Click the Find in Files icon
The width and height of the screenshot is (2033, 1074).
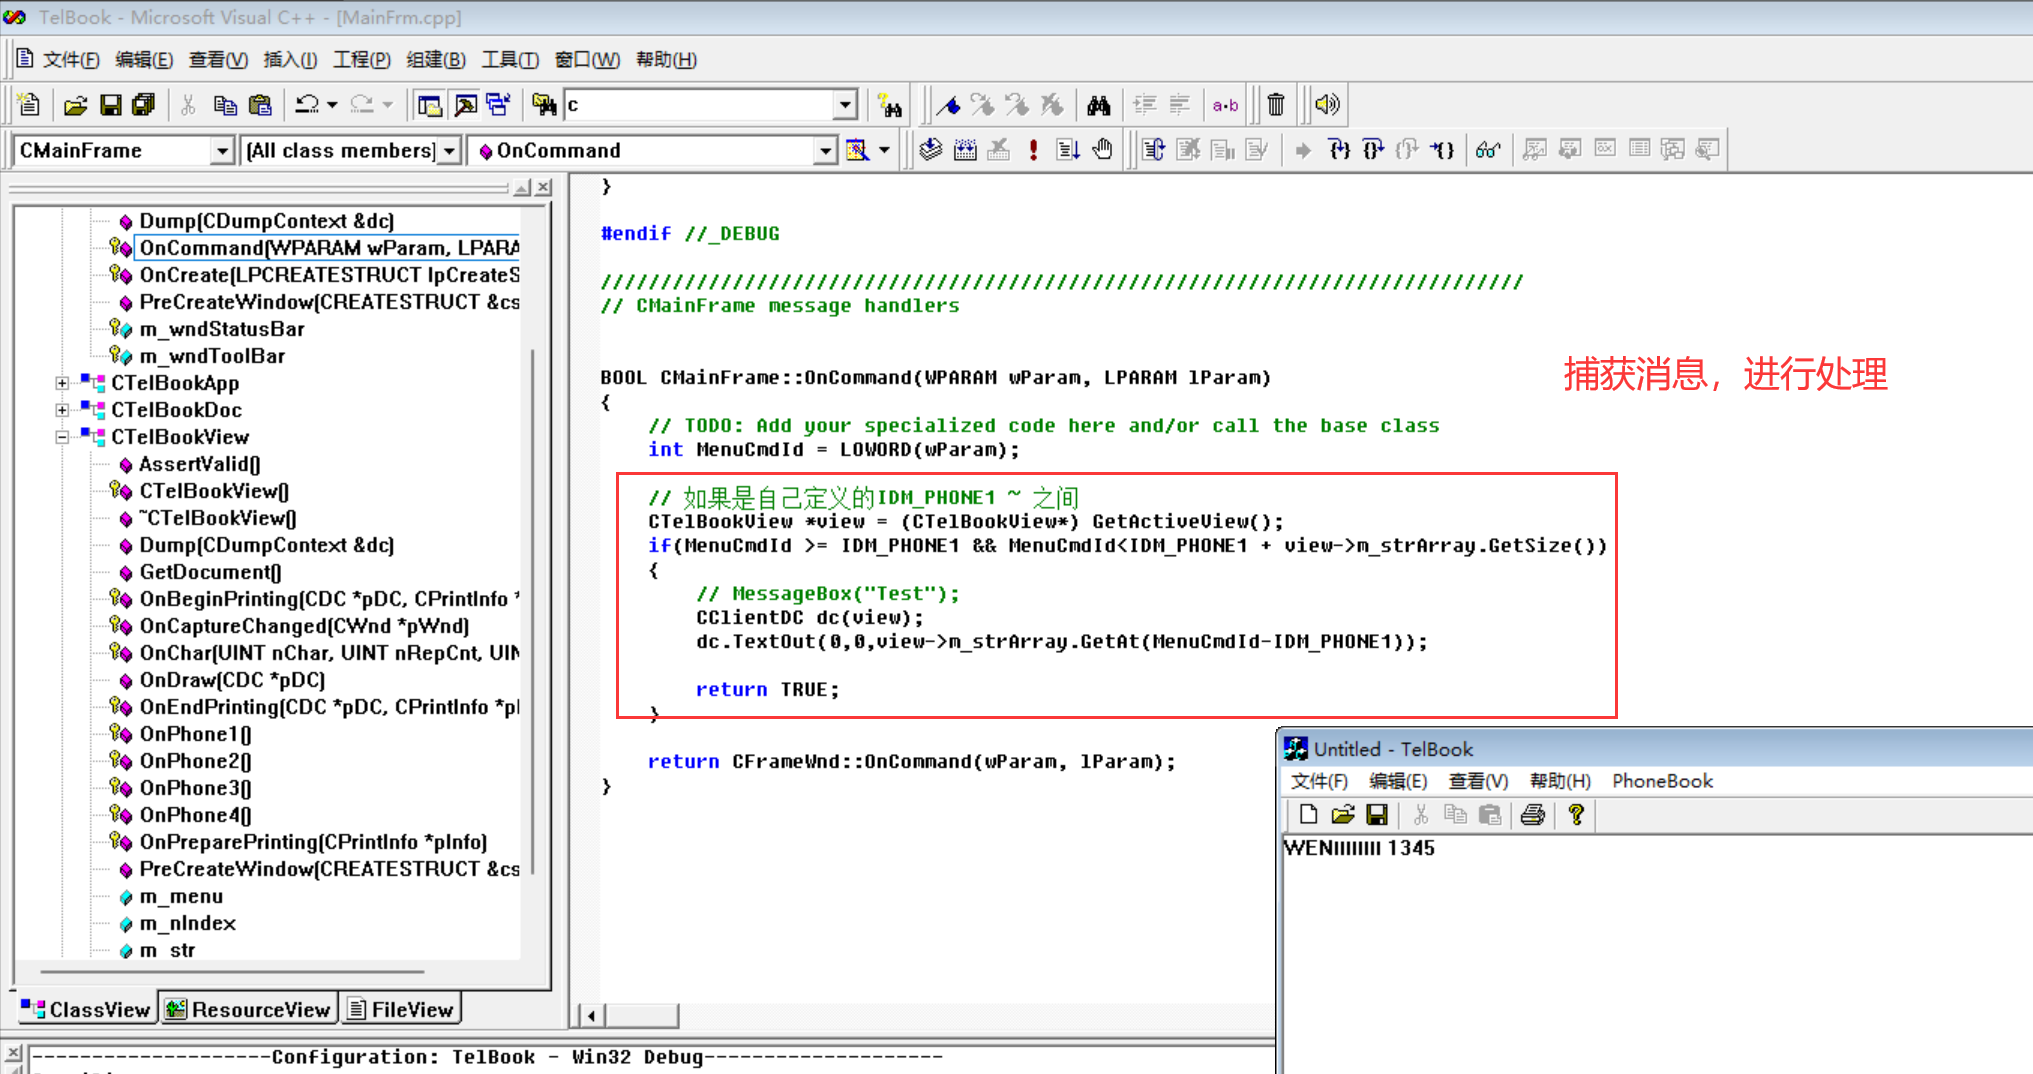pyautogui.click(x=543, y=105)
